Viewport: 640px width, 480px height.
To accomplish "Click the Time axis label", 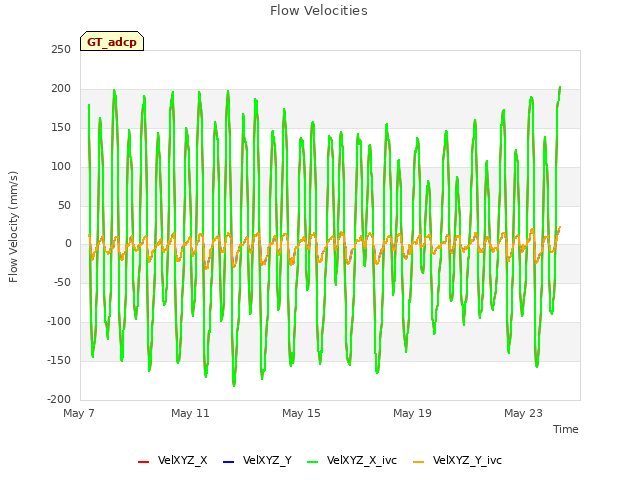I will pyautogui.click(x=566, y=429).
